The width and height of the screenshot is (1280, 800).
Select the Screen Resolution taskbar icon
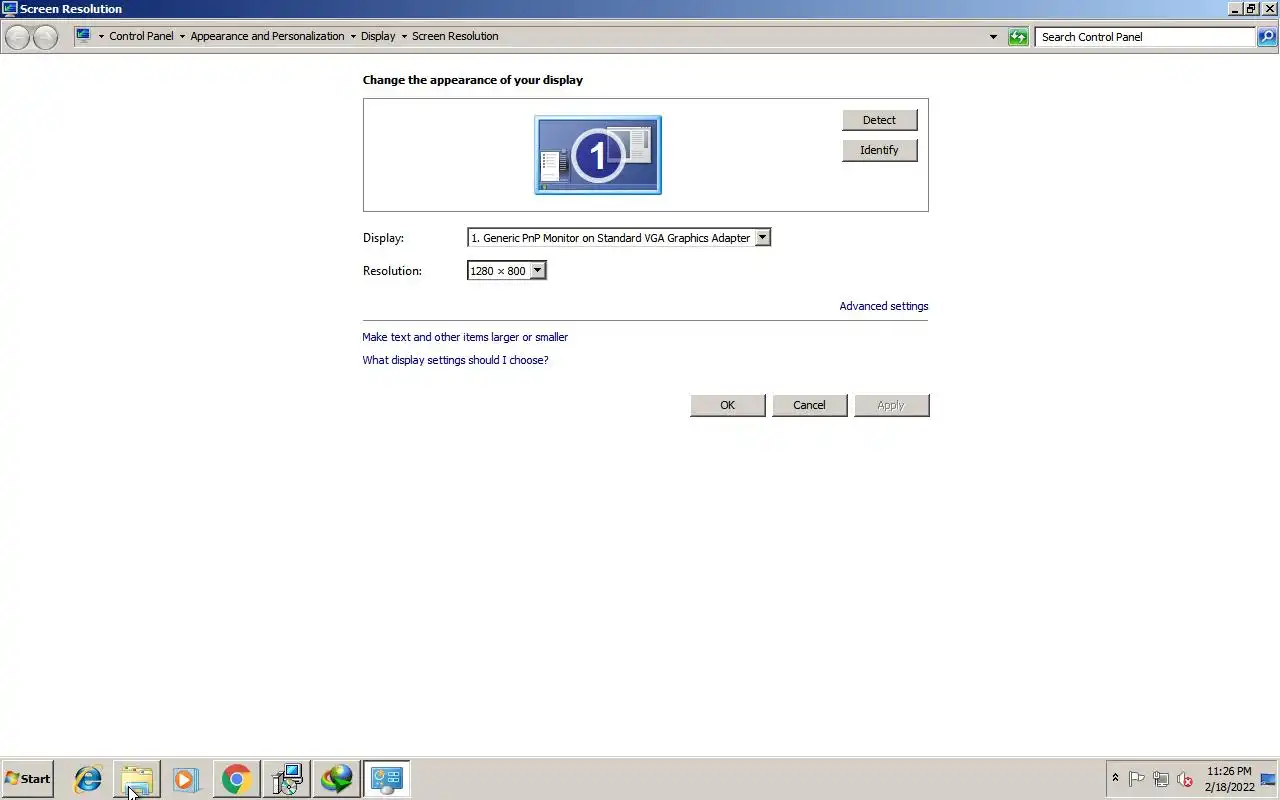386,779
